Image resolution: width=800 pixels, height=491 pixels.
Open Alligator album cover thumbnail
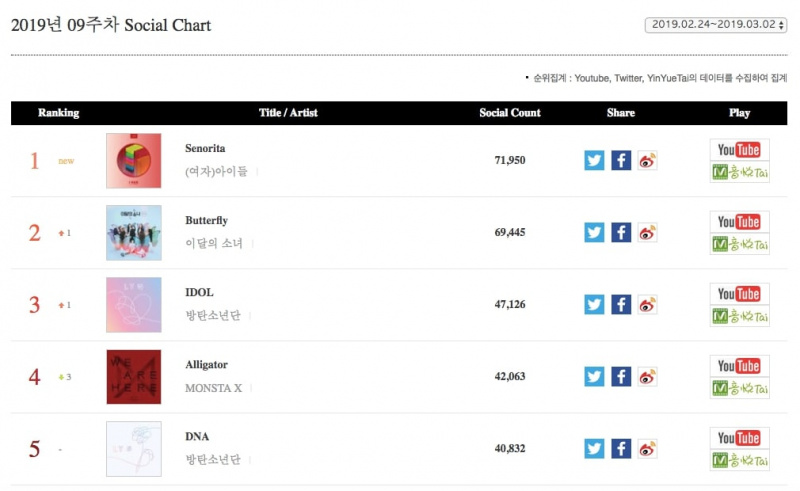[x=134, y=377]
